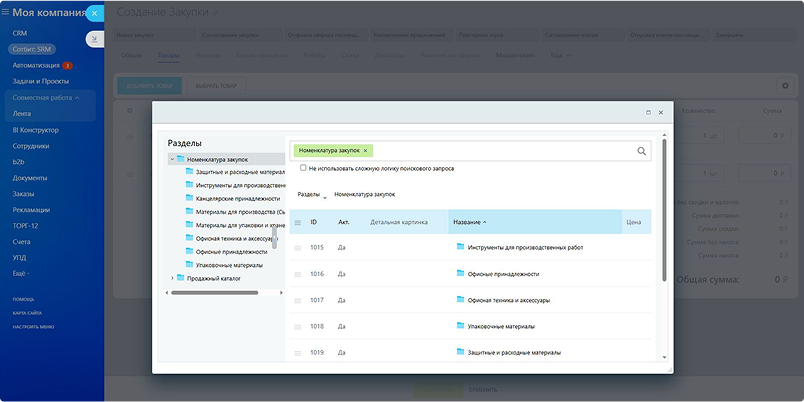This screenshot has height=402, width=804.
Task: Click the blue round close button on sidebar
Action: (94, 13)
